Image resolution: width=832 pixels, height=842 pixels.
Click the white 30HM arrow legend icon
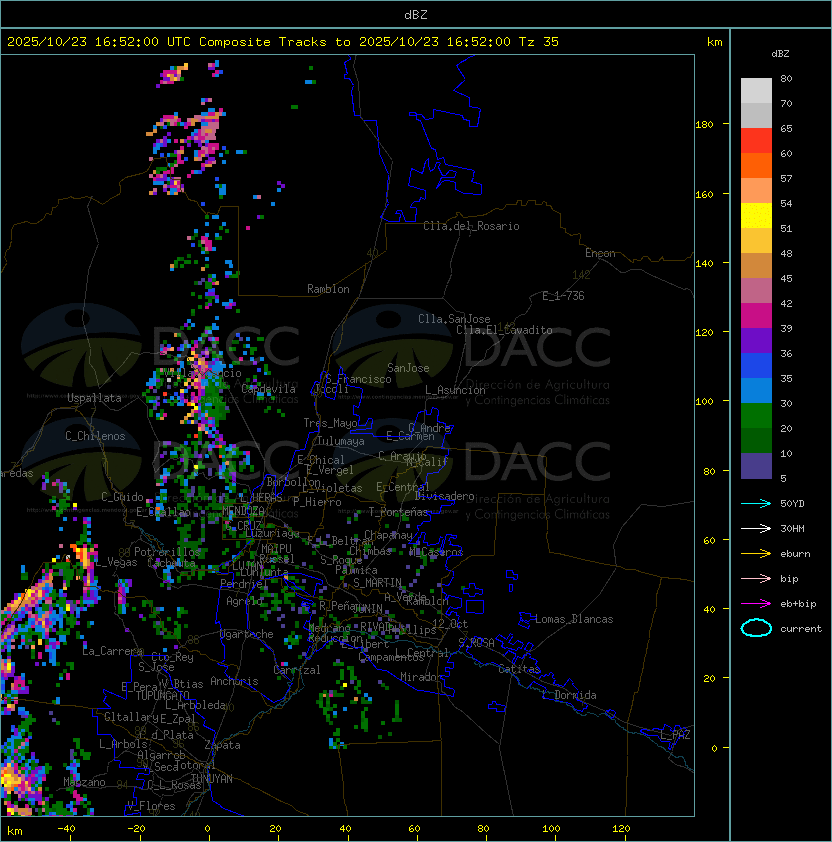pyautogui.click(x=756, y=528)
